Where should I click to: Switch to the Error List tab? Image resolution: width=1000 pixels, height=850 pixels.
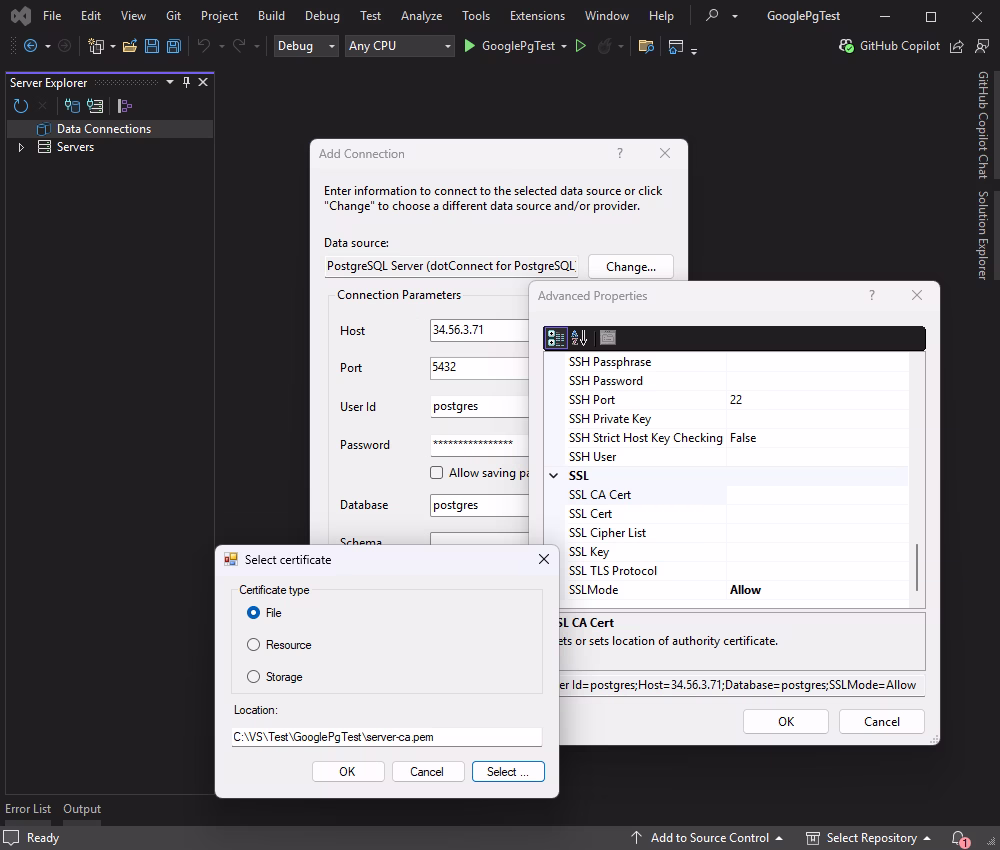tap(28, 809)
